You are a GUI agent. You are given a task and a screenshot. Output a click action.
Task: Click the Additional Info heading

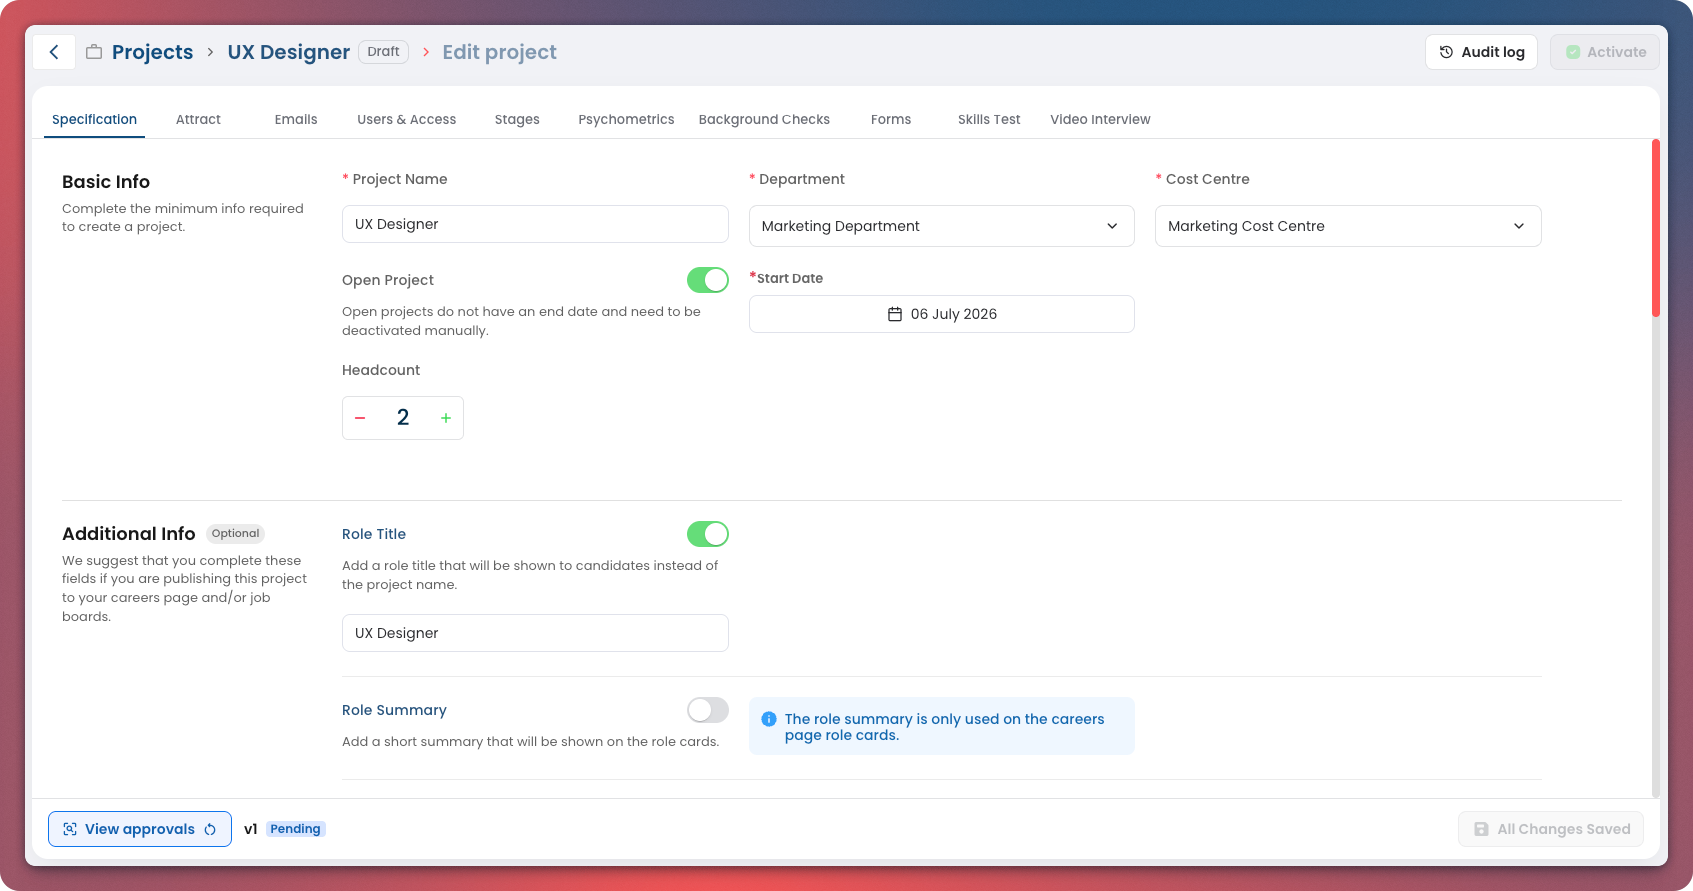[x=129, y=534]
